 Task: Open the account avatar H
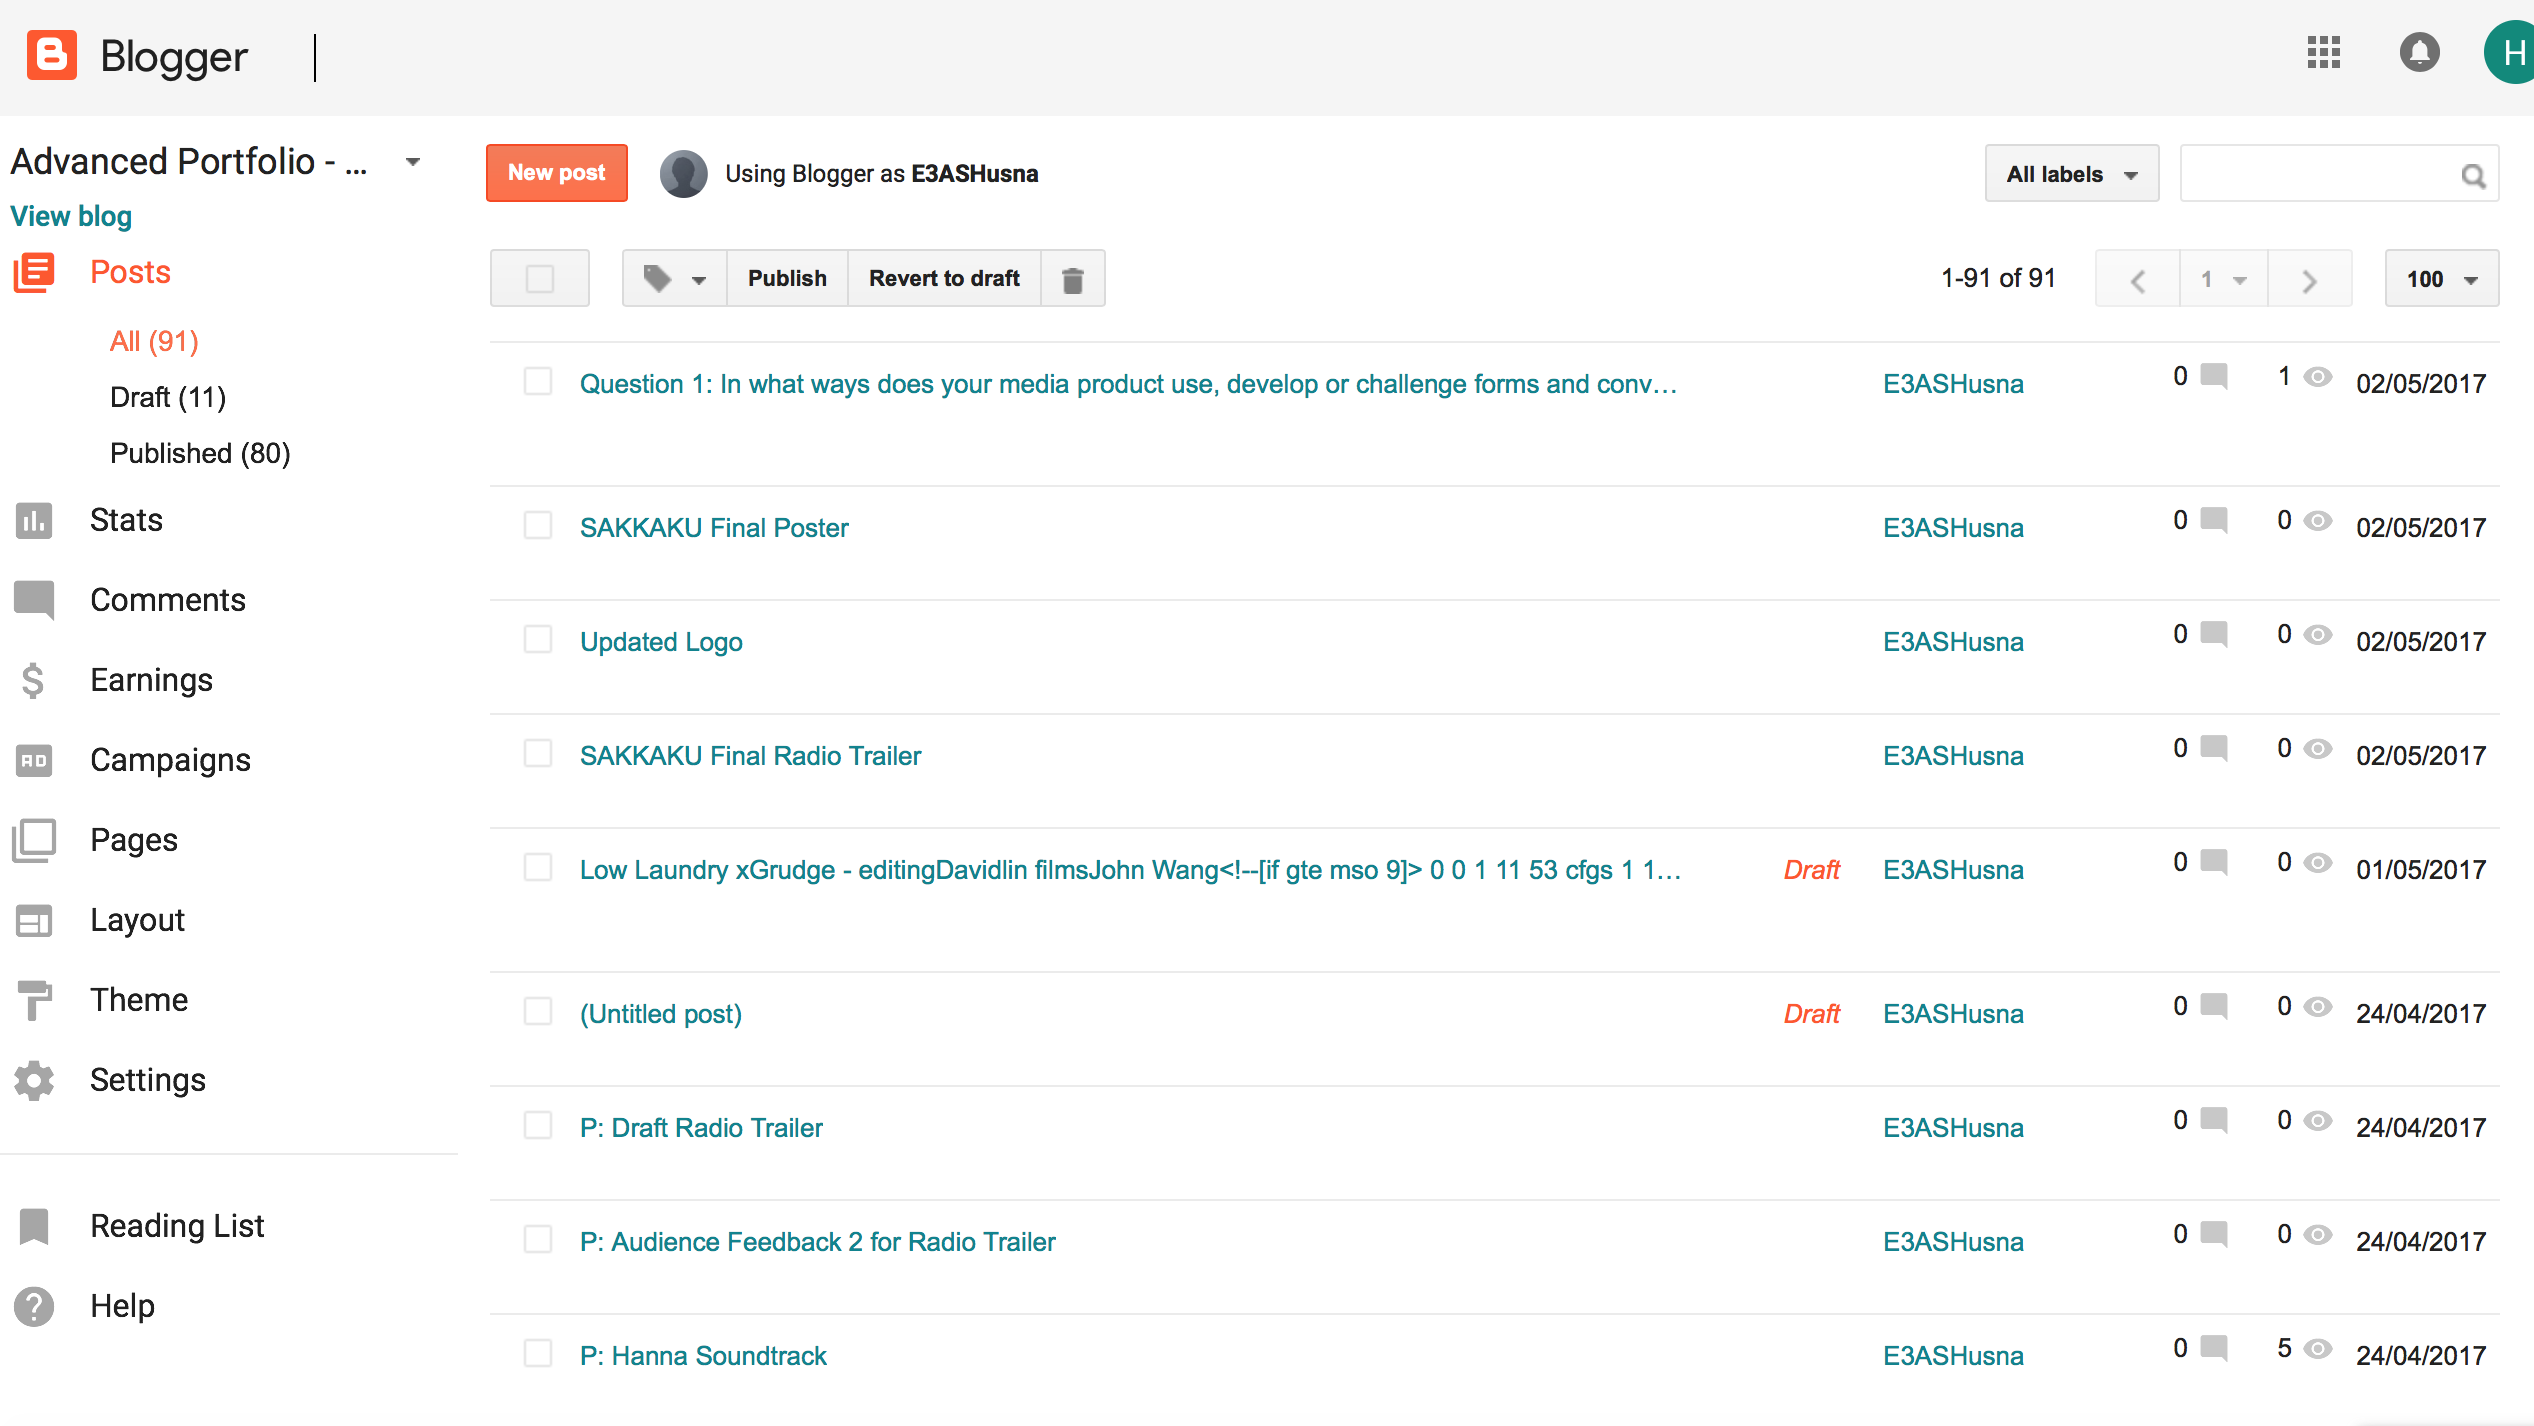point(2510,53)
